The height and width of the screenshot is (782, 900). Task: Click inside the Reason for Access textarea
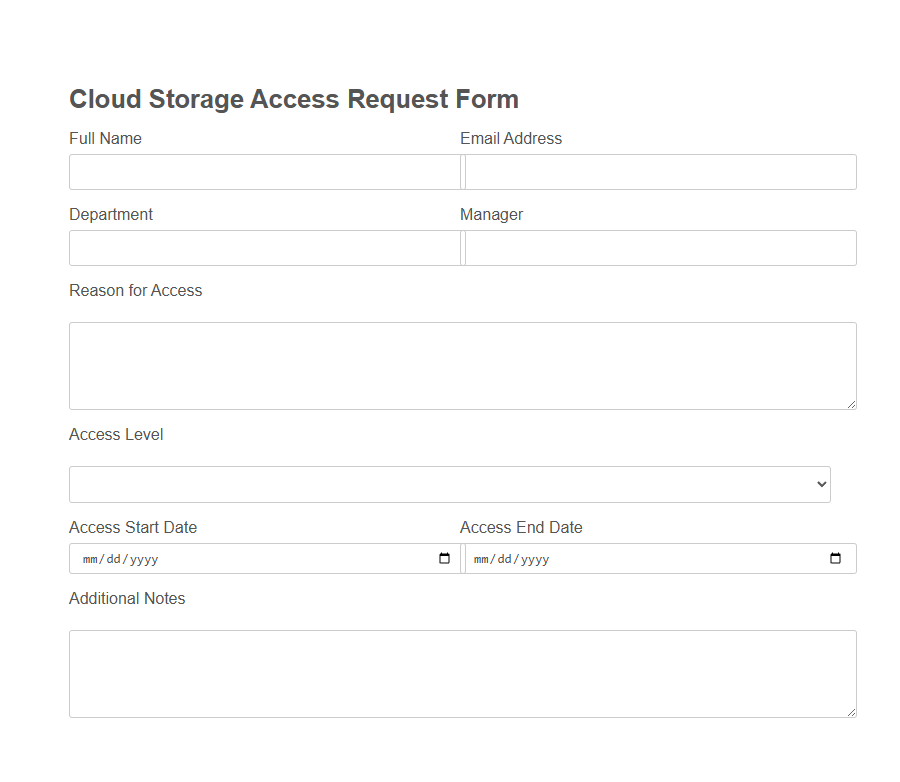(x=462, y=365)
